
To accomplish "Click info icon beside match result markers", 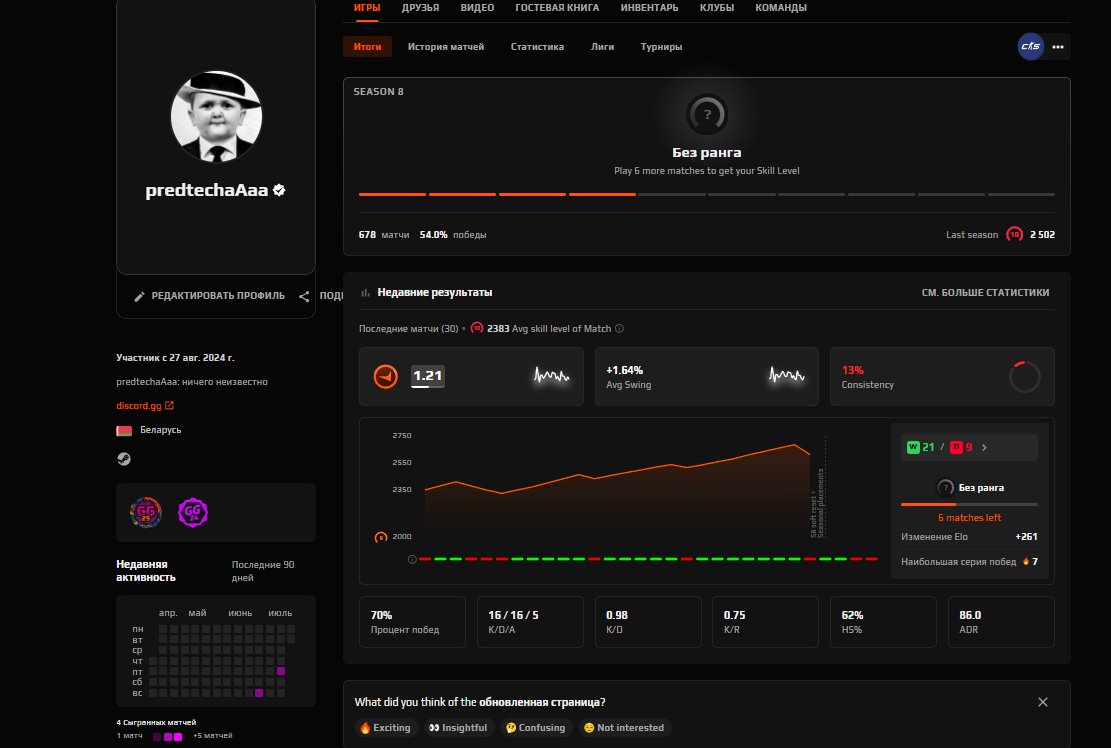I will click(x=412, y=560).
